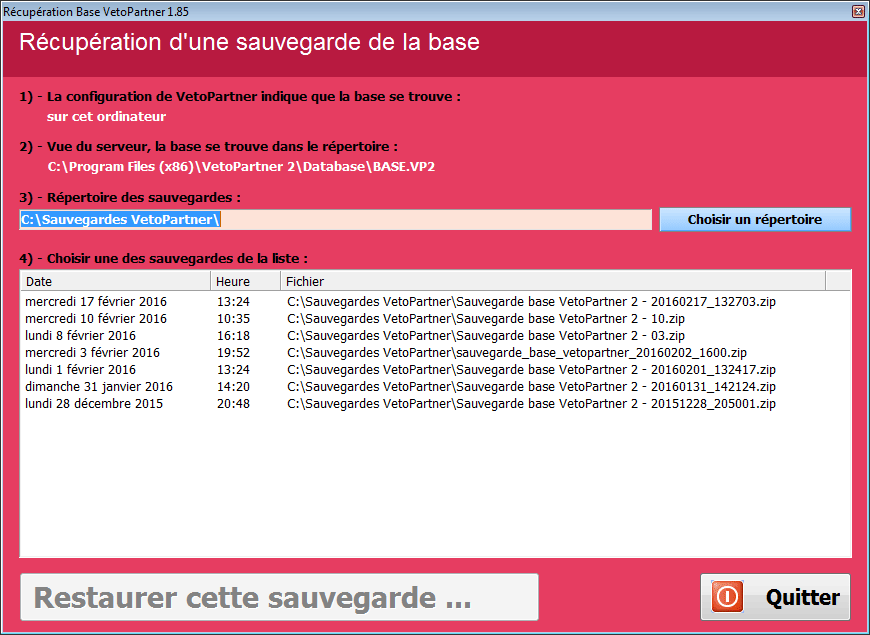Screen dimensions: 870x635
Task: Click the red power icon on Quitter
Action: tap(727, 597)
